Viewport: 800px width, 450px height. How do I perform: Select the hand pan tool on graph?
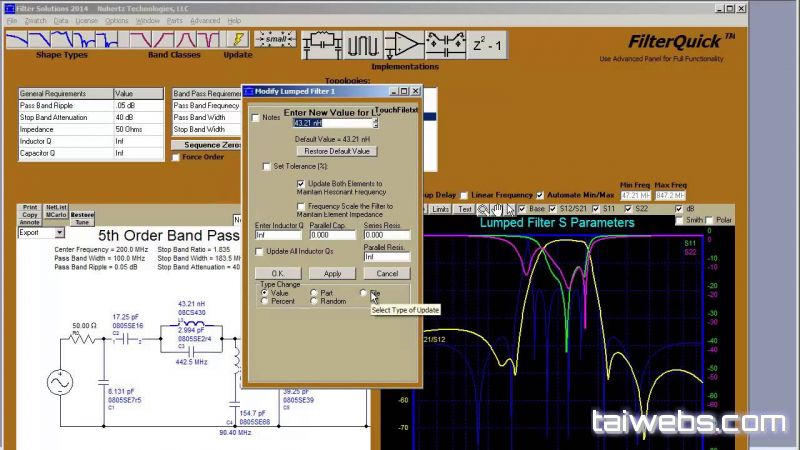click(497, 209)
